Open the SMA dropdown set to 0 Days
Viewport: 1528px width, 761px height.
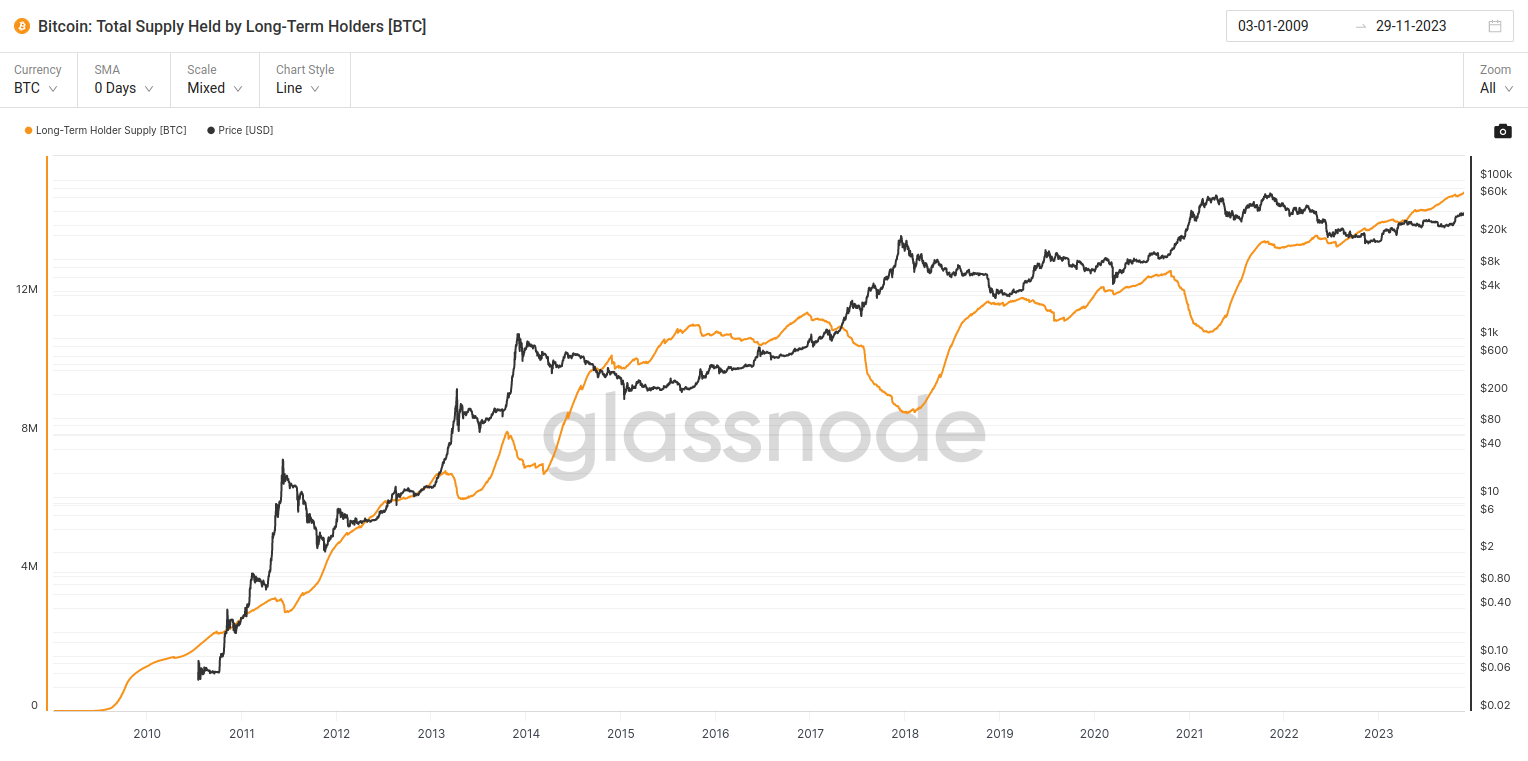[122, 88]
